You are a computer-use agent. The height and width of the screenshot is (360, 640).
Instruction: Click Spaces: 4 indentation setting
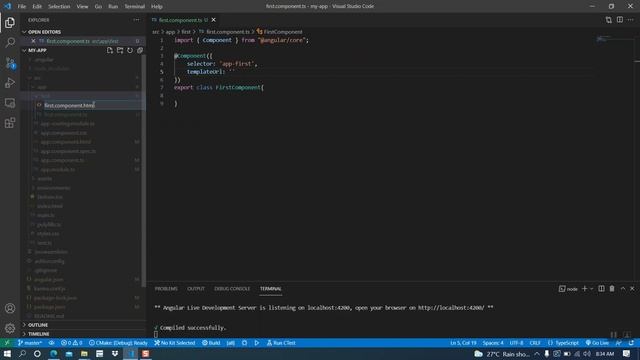coord(493,343)
